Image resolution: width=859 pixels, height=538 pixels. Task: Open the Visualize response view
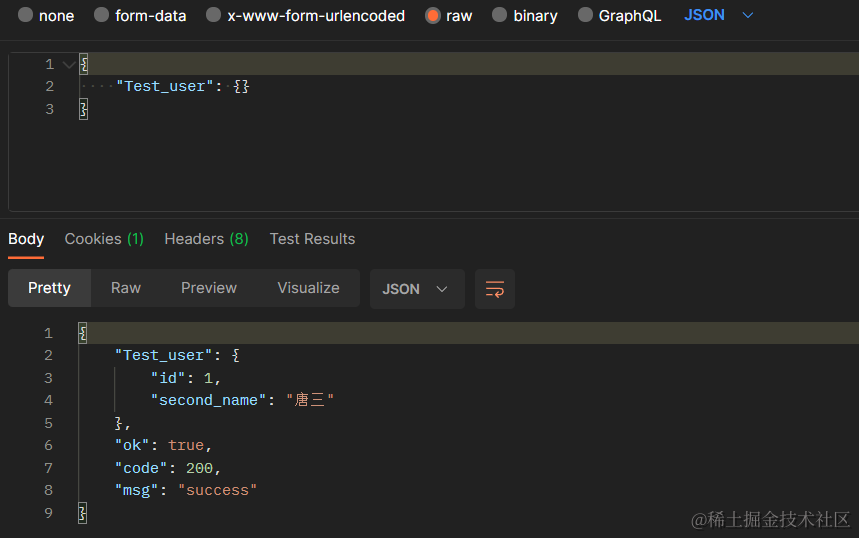tap(308, 288)
